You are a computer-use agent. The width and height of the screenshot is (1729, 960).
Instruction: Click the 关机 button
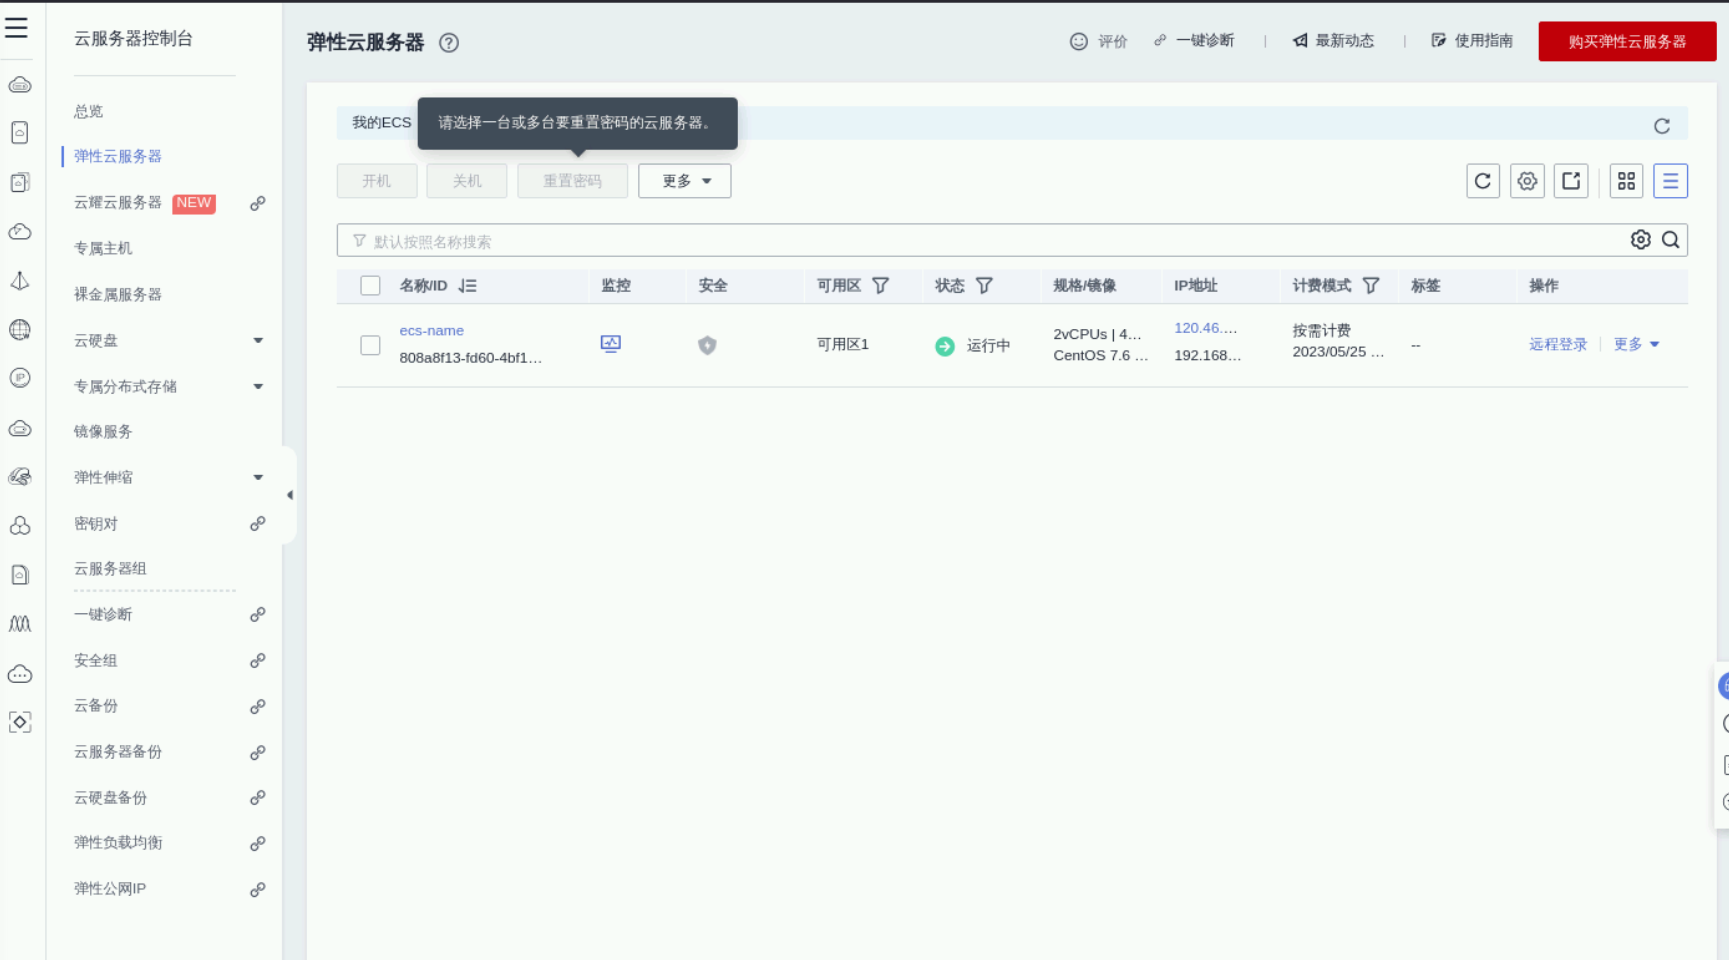pos(467,181)
